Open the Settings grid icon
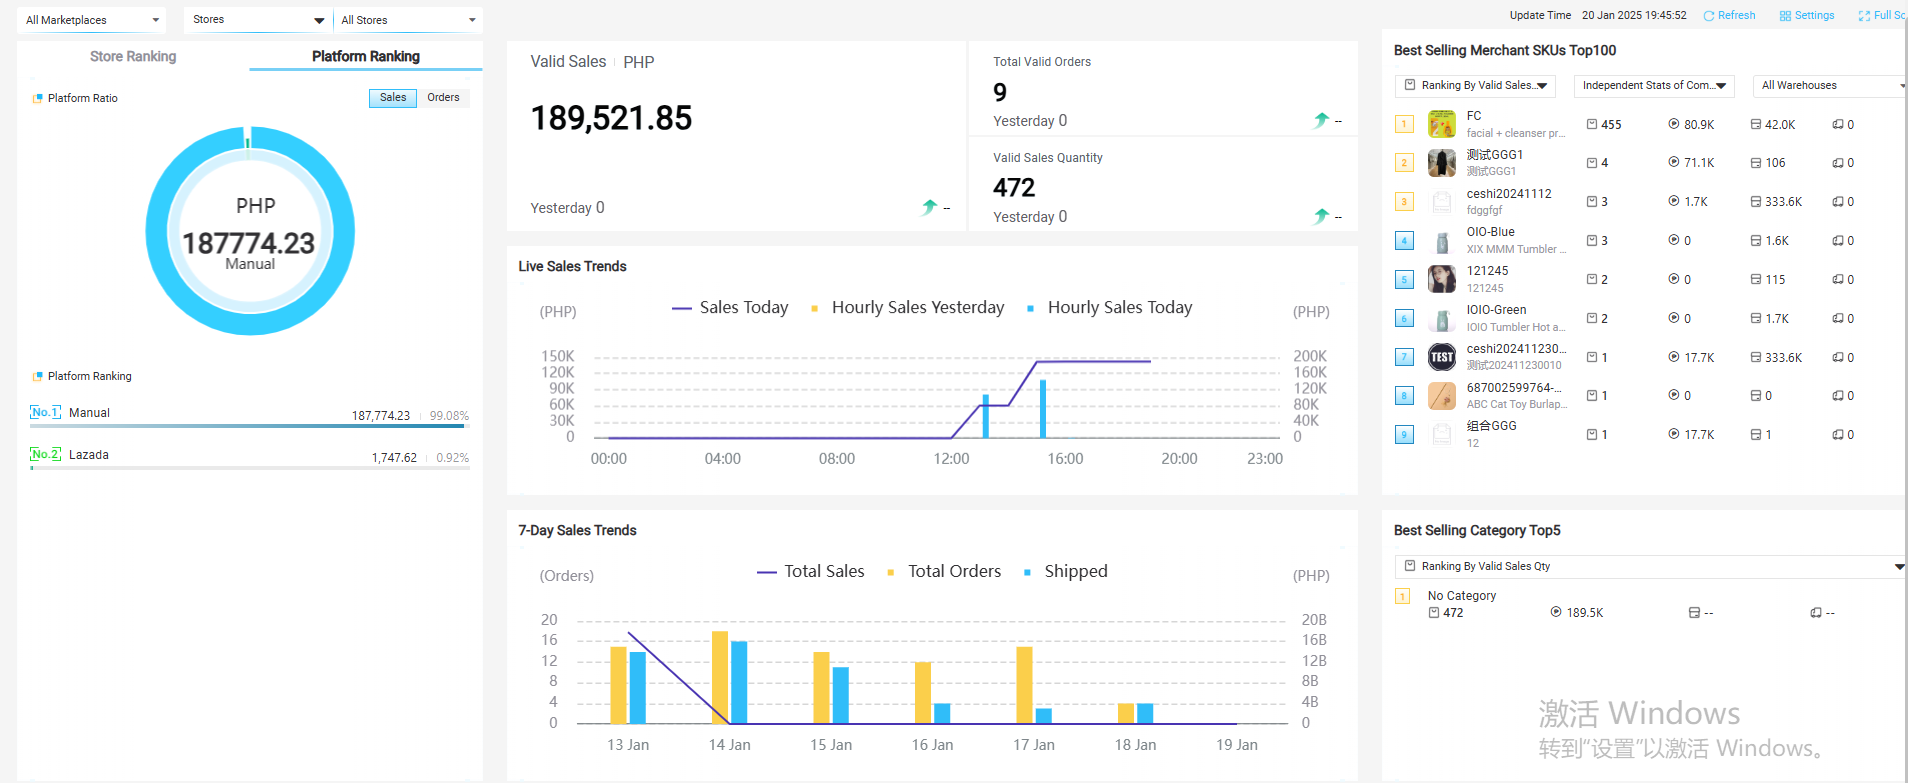 (x=1785, y=16)
